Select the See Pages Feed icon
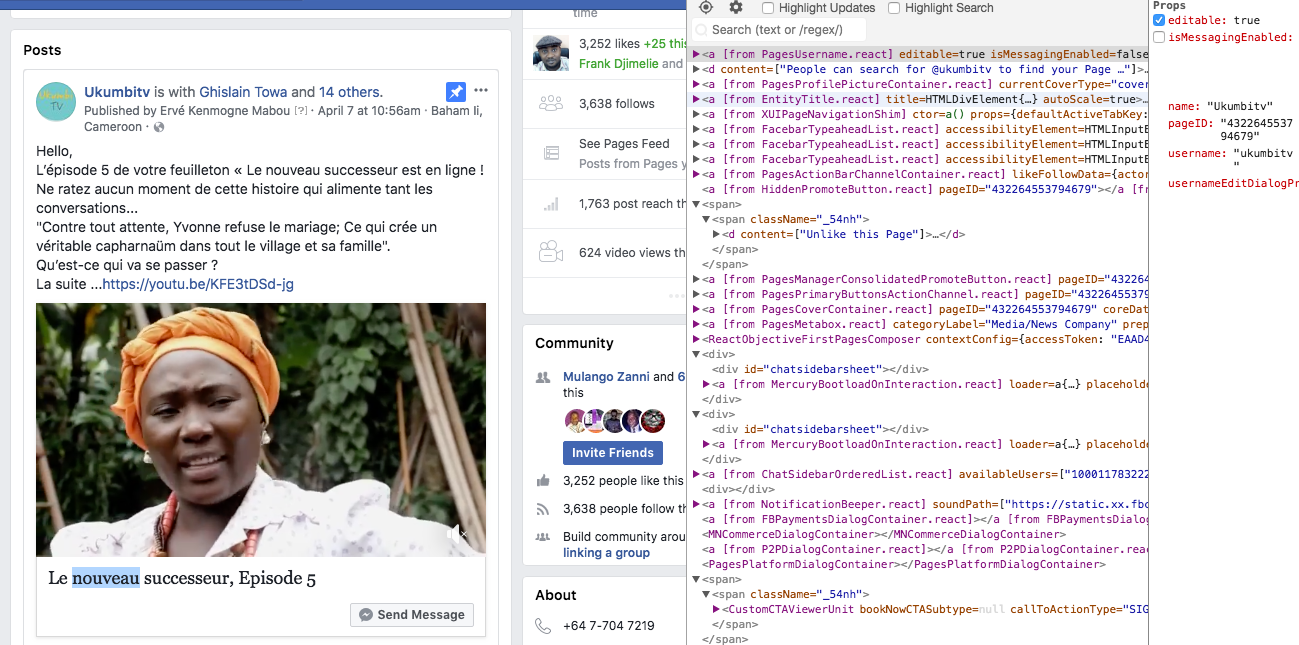 tap(552, 152)
